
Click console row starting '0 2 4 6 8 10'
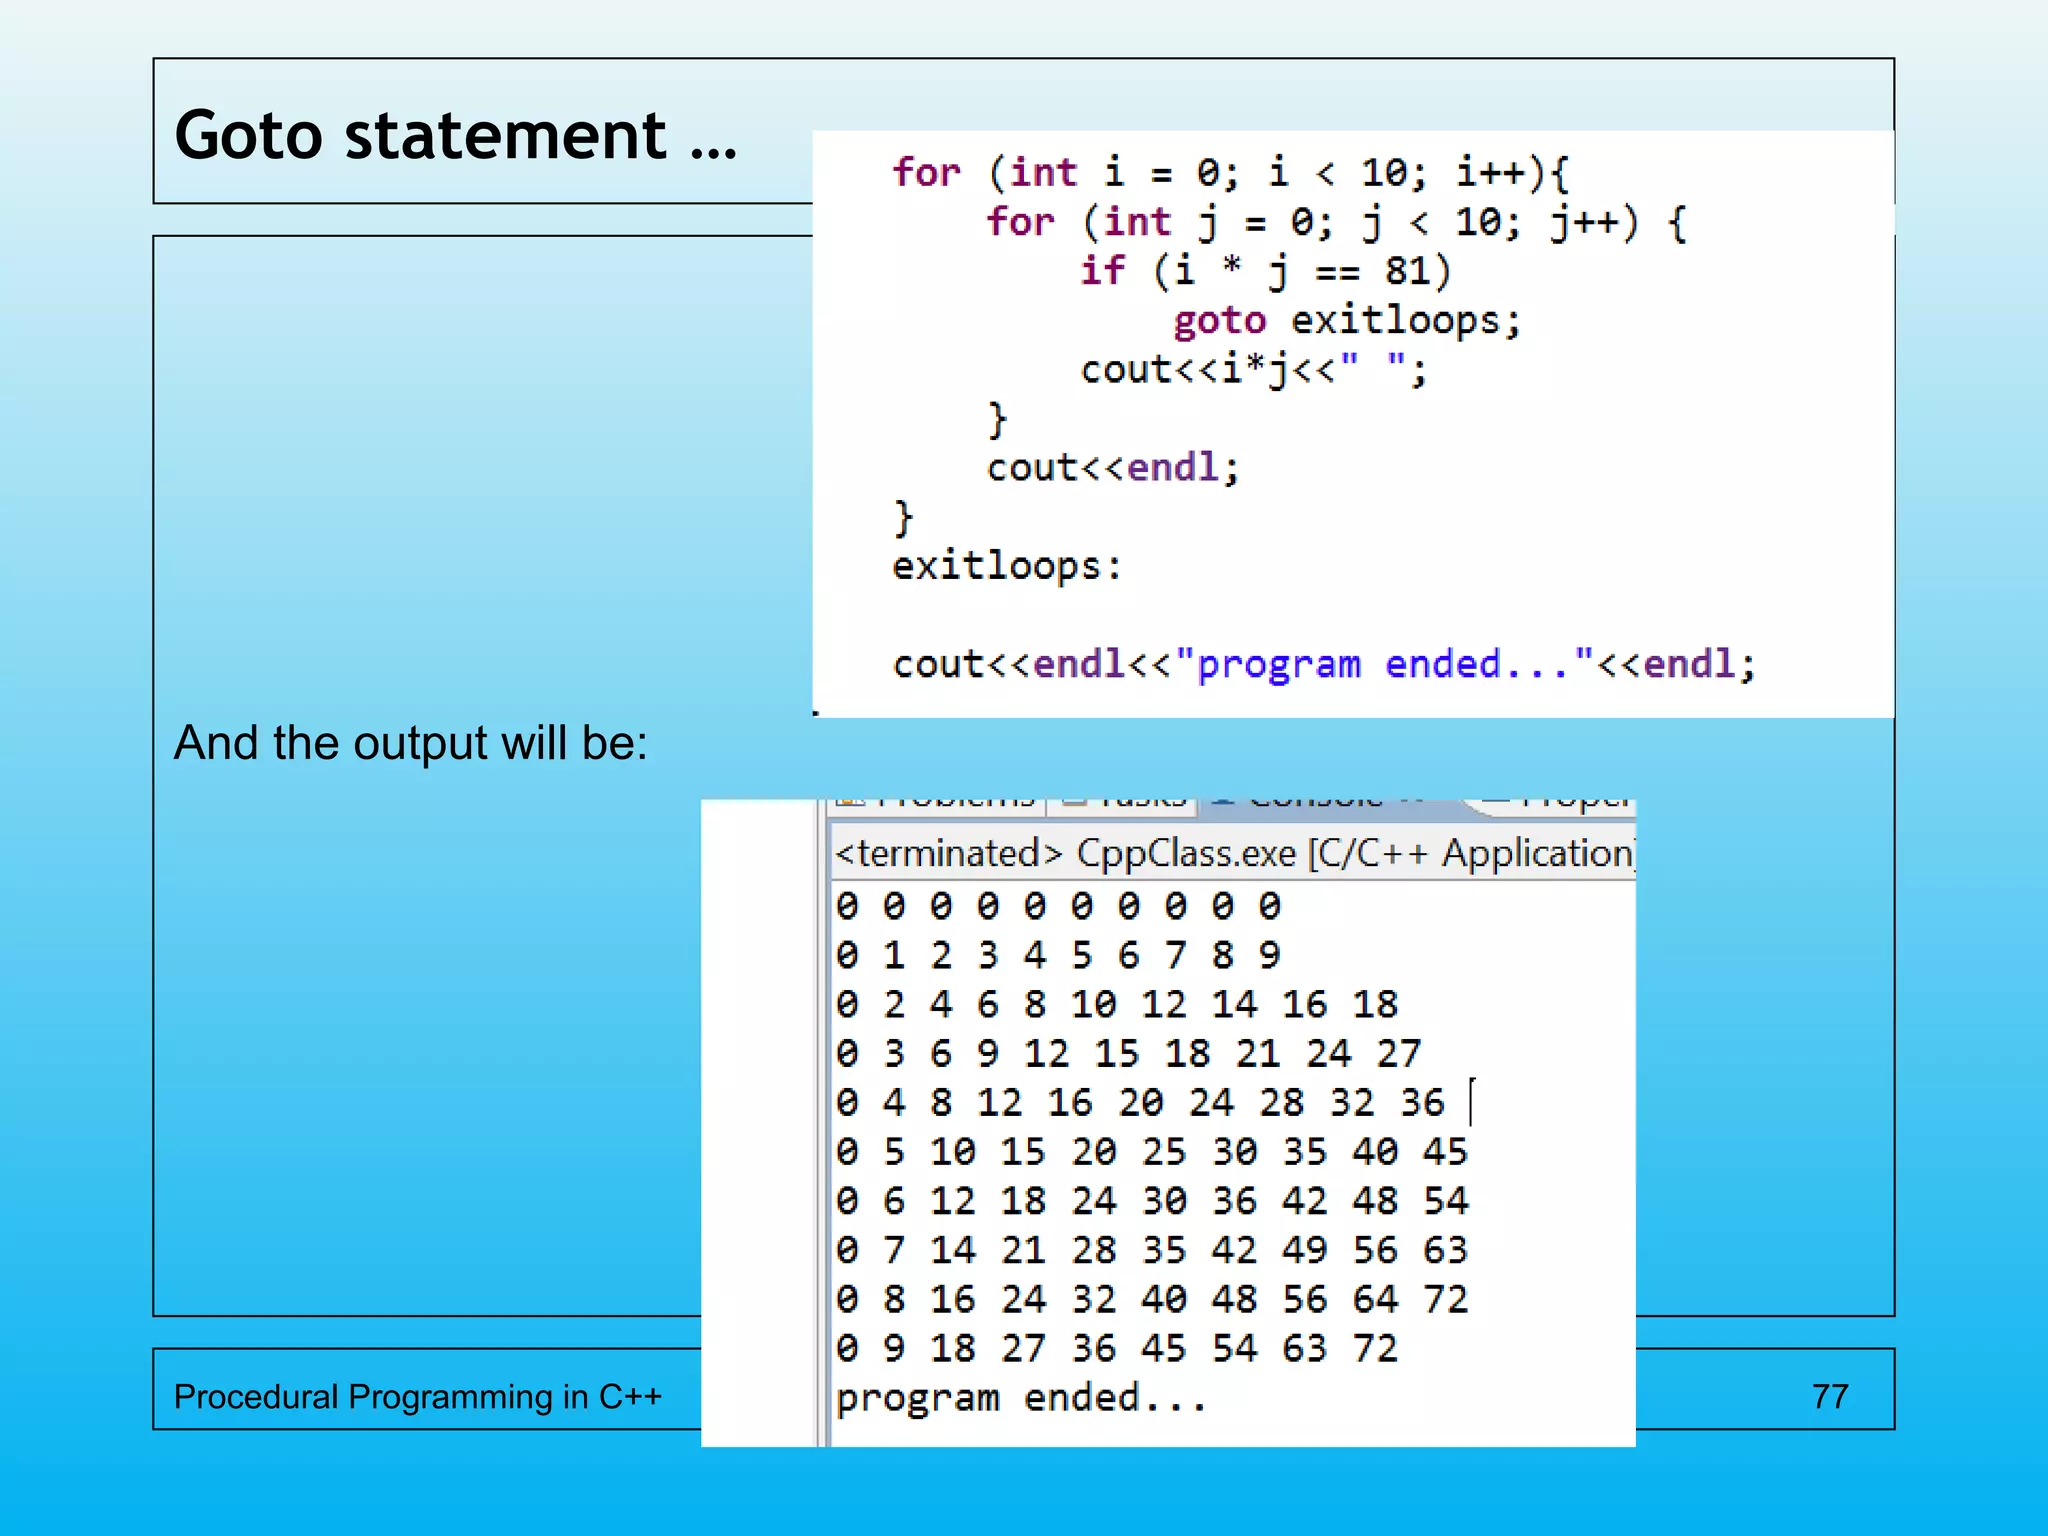(x=1117, y=1004)
